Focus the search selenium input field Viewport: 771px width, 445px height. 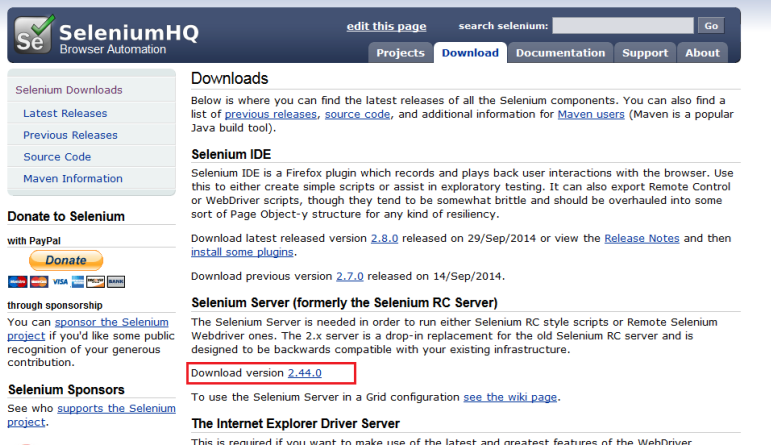623,26
